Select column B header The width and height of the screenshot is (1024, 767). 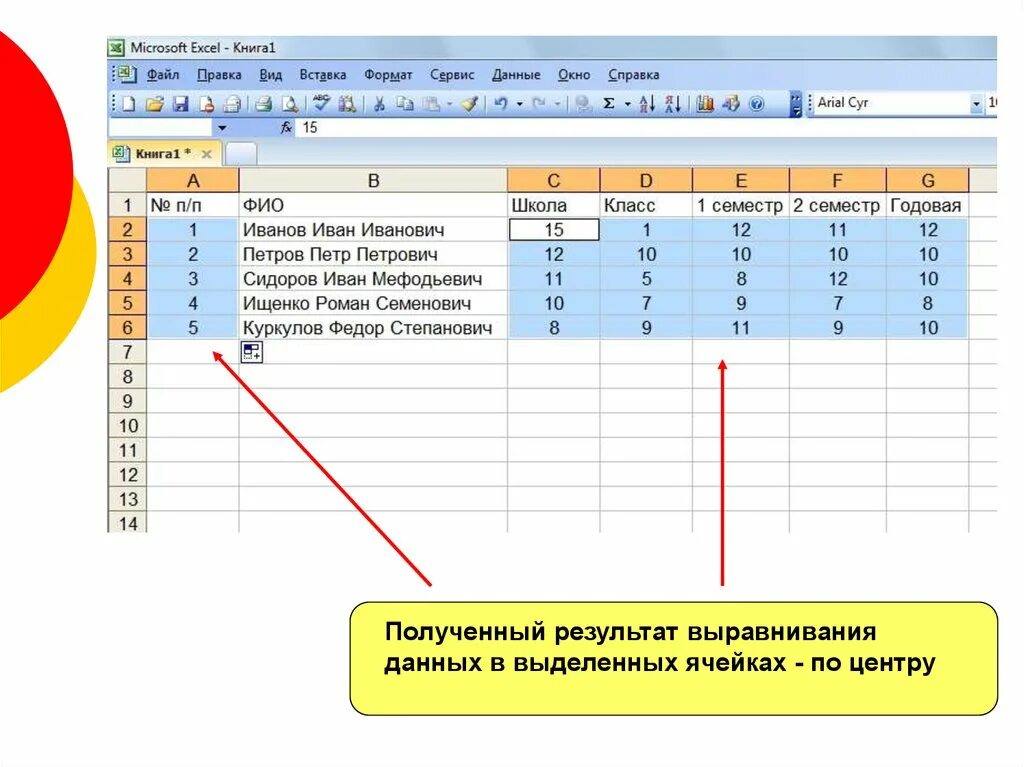373,180
